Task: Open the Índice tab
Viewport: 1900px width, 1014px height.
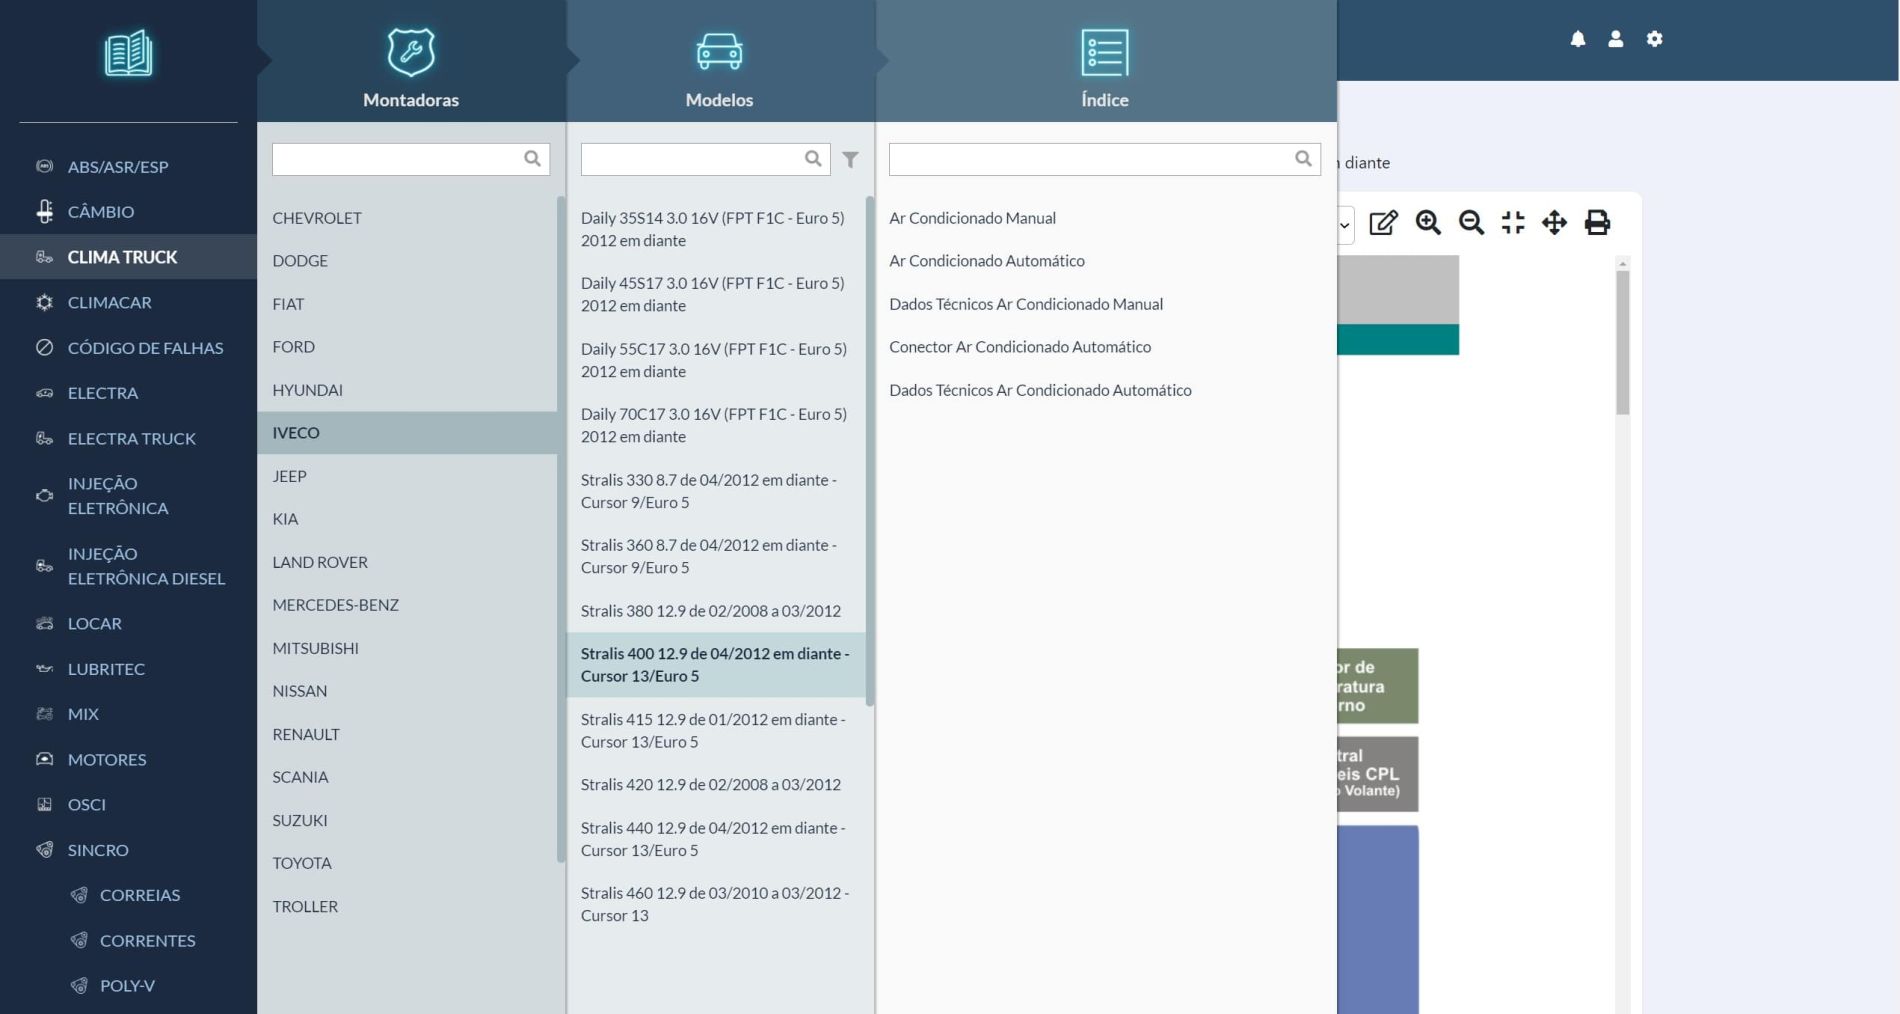Action: coord(1104,66)
